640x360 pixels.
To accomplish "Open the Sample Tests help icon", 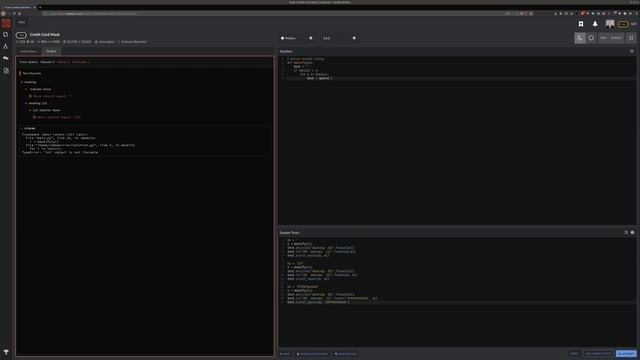I will click(633, 233).
